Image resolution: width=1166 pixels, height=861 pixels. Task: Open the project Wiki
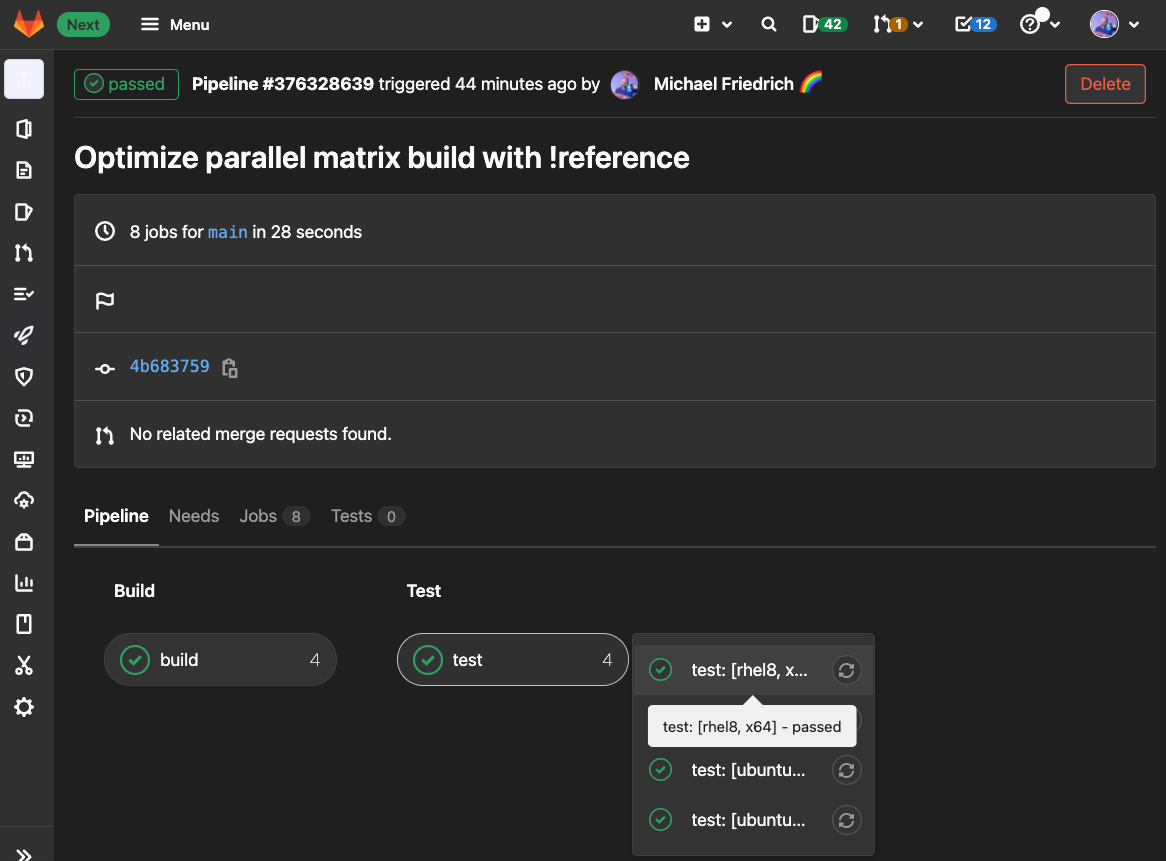coord(25,623)
